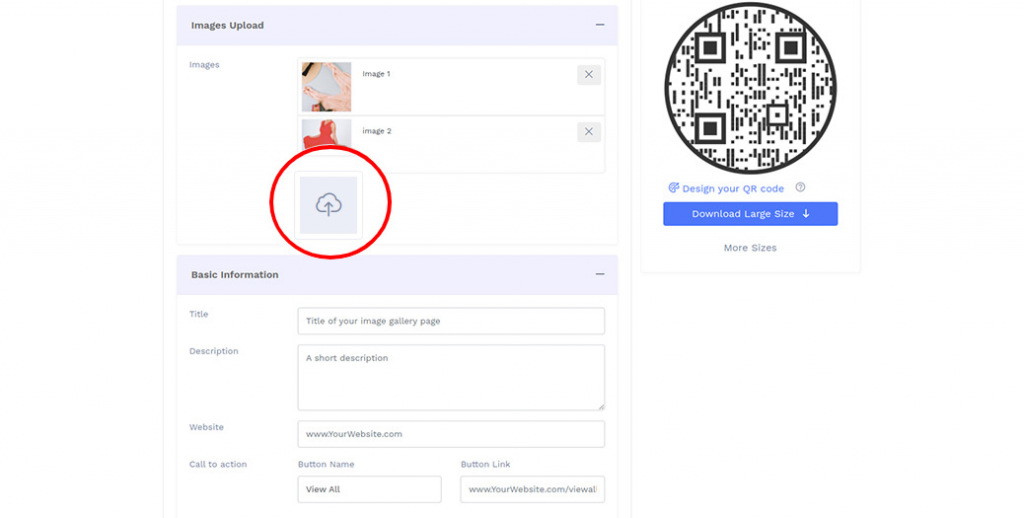Select the Website input field
1024x518 pixels.
(451, 434)
